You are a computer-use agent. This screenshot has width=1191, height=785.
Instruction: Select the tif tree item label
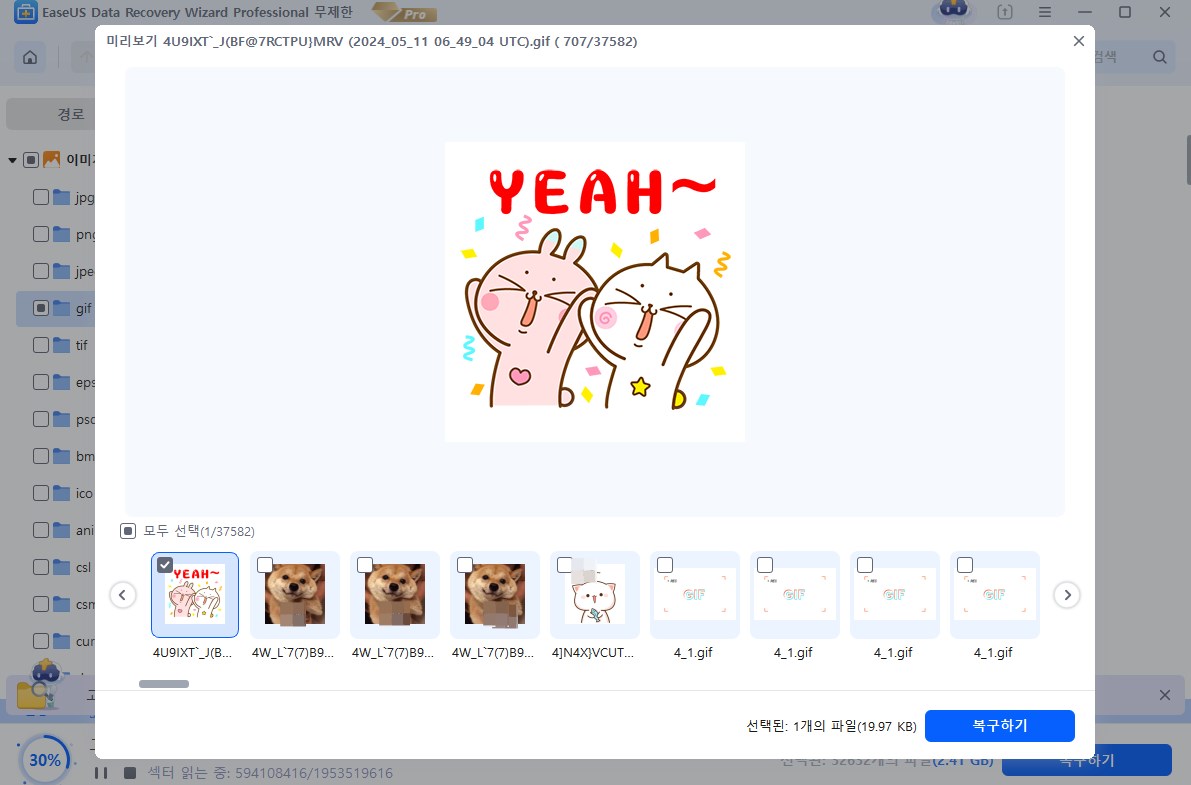(x=82, y=345)
